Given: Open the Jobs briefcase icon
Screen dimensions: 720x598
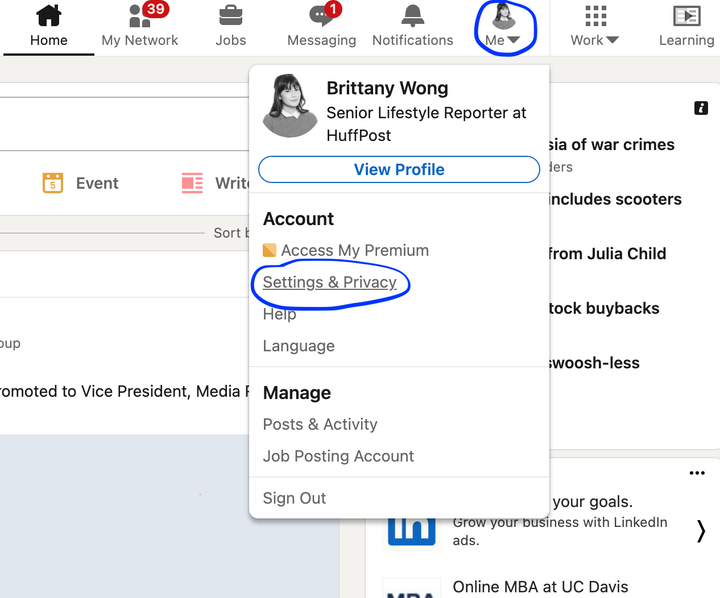Looking at the screenshot, I should (231, 16).
